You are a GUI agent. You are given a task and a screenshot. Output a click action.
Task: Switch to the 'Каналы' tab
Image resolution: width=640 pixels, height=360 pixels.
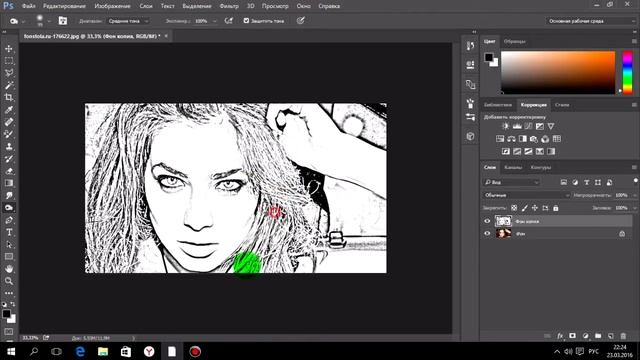click(x=513, y=167)
